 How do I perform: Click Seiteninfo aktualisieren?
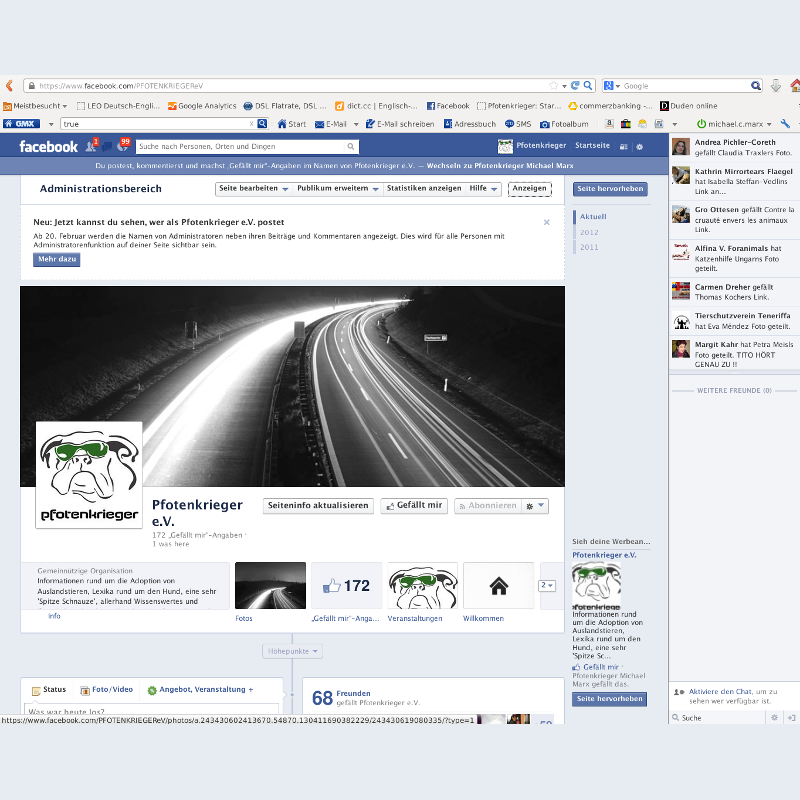pos(318,506)
